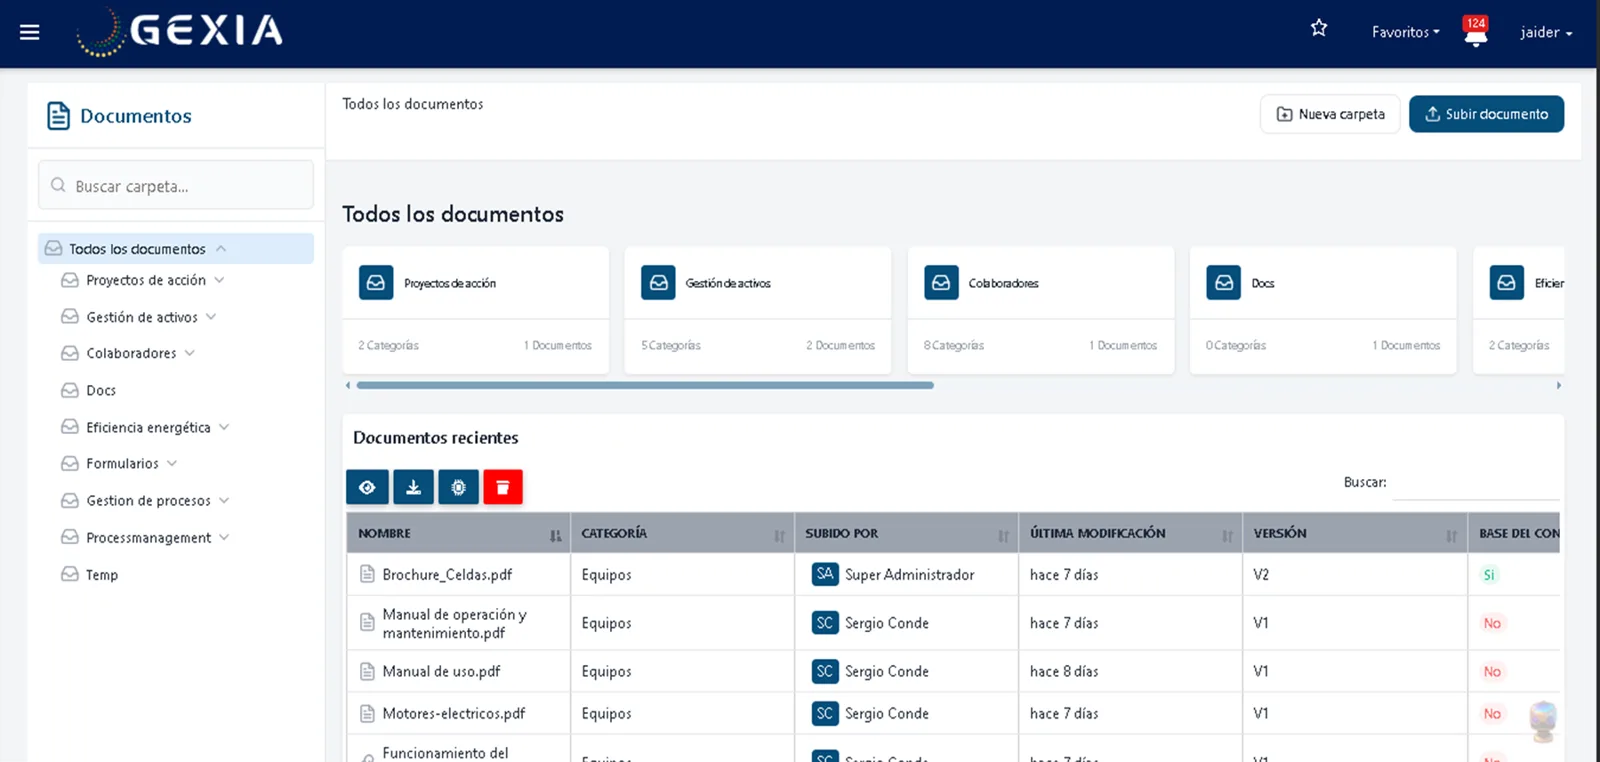Expand the Eficiencia energética folder chevron
The height and width of the screenshot is (762, 1600).
224,427
